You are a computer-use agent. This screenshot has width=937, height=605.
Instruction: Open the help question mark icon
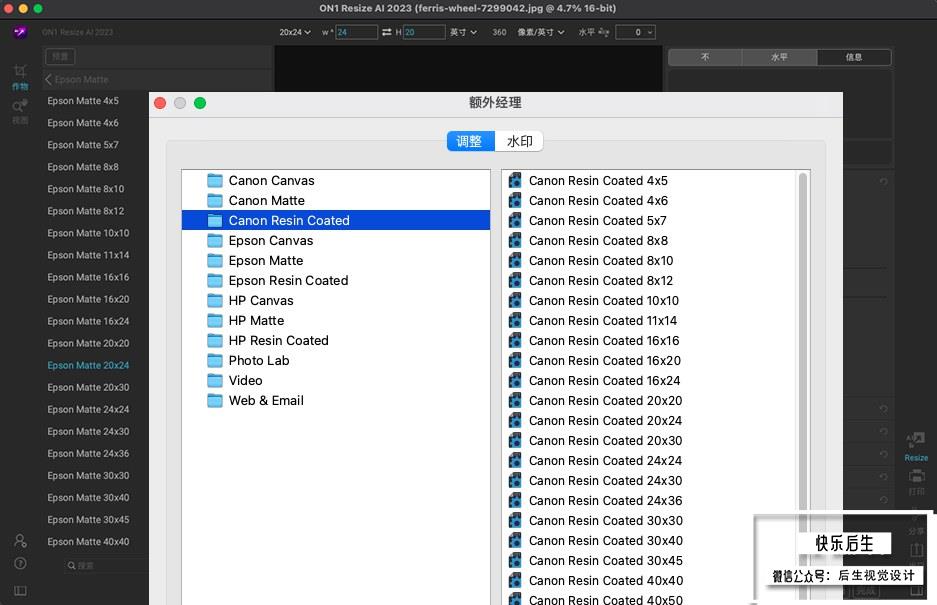20,564
